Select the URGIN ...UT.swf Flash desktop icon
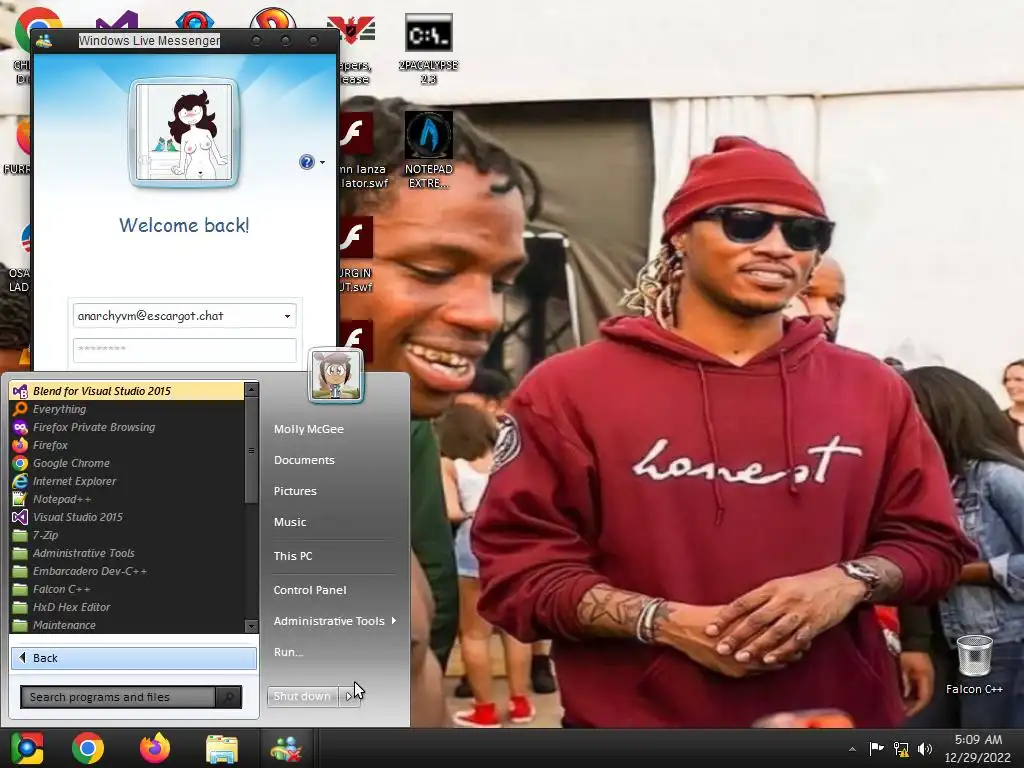 [356, 255]
